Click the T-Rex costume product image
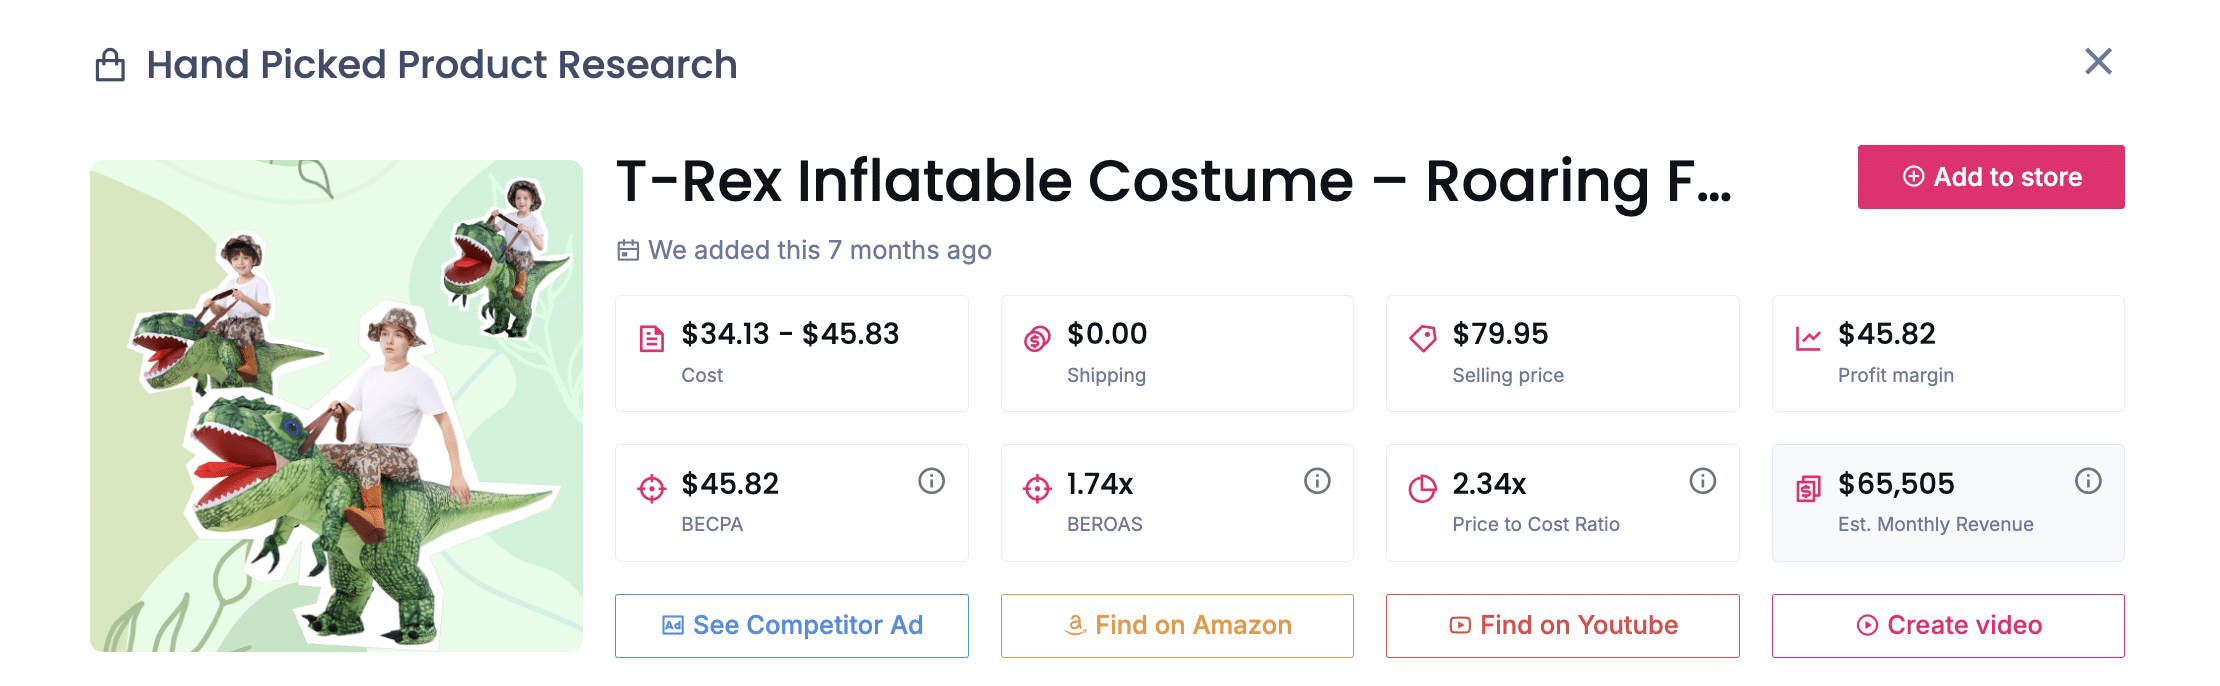2220x686 pixels. [x=336, y=406]
